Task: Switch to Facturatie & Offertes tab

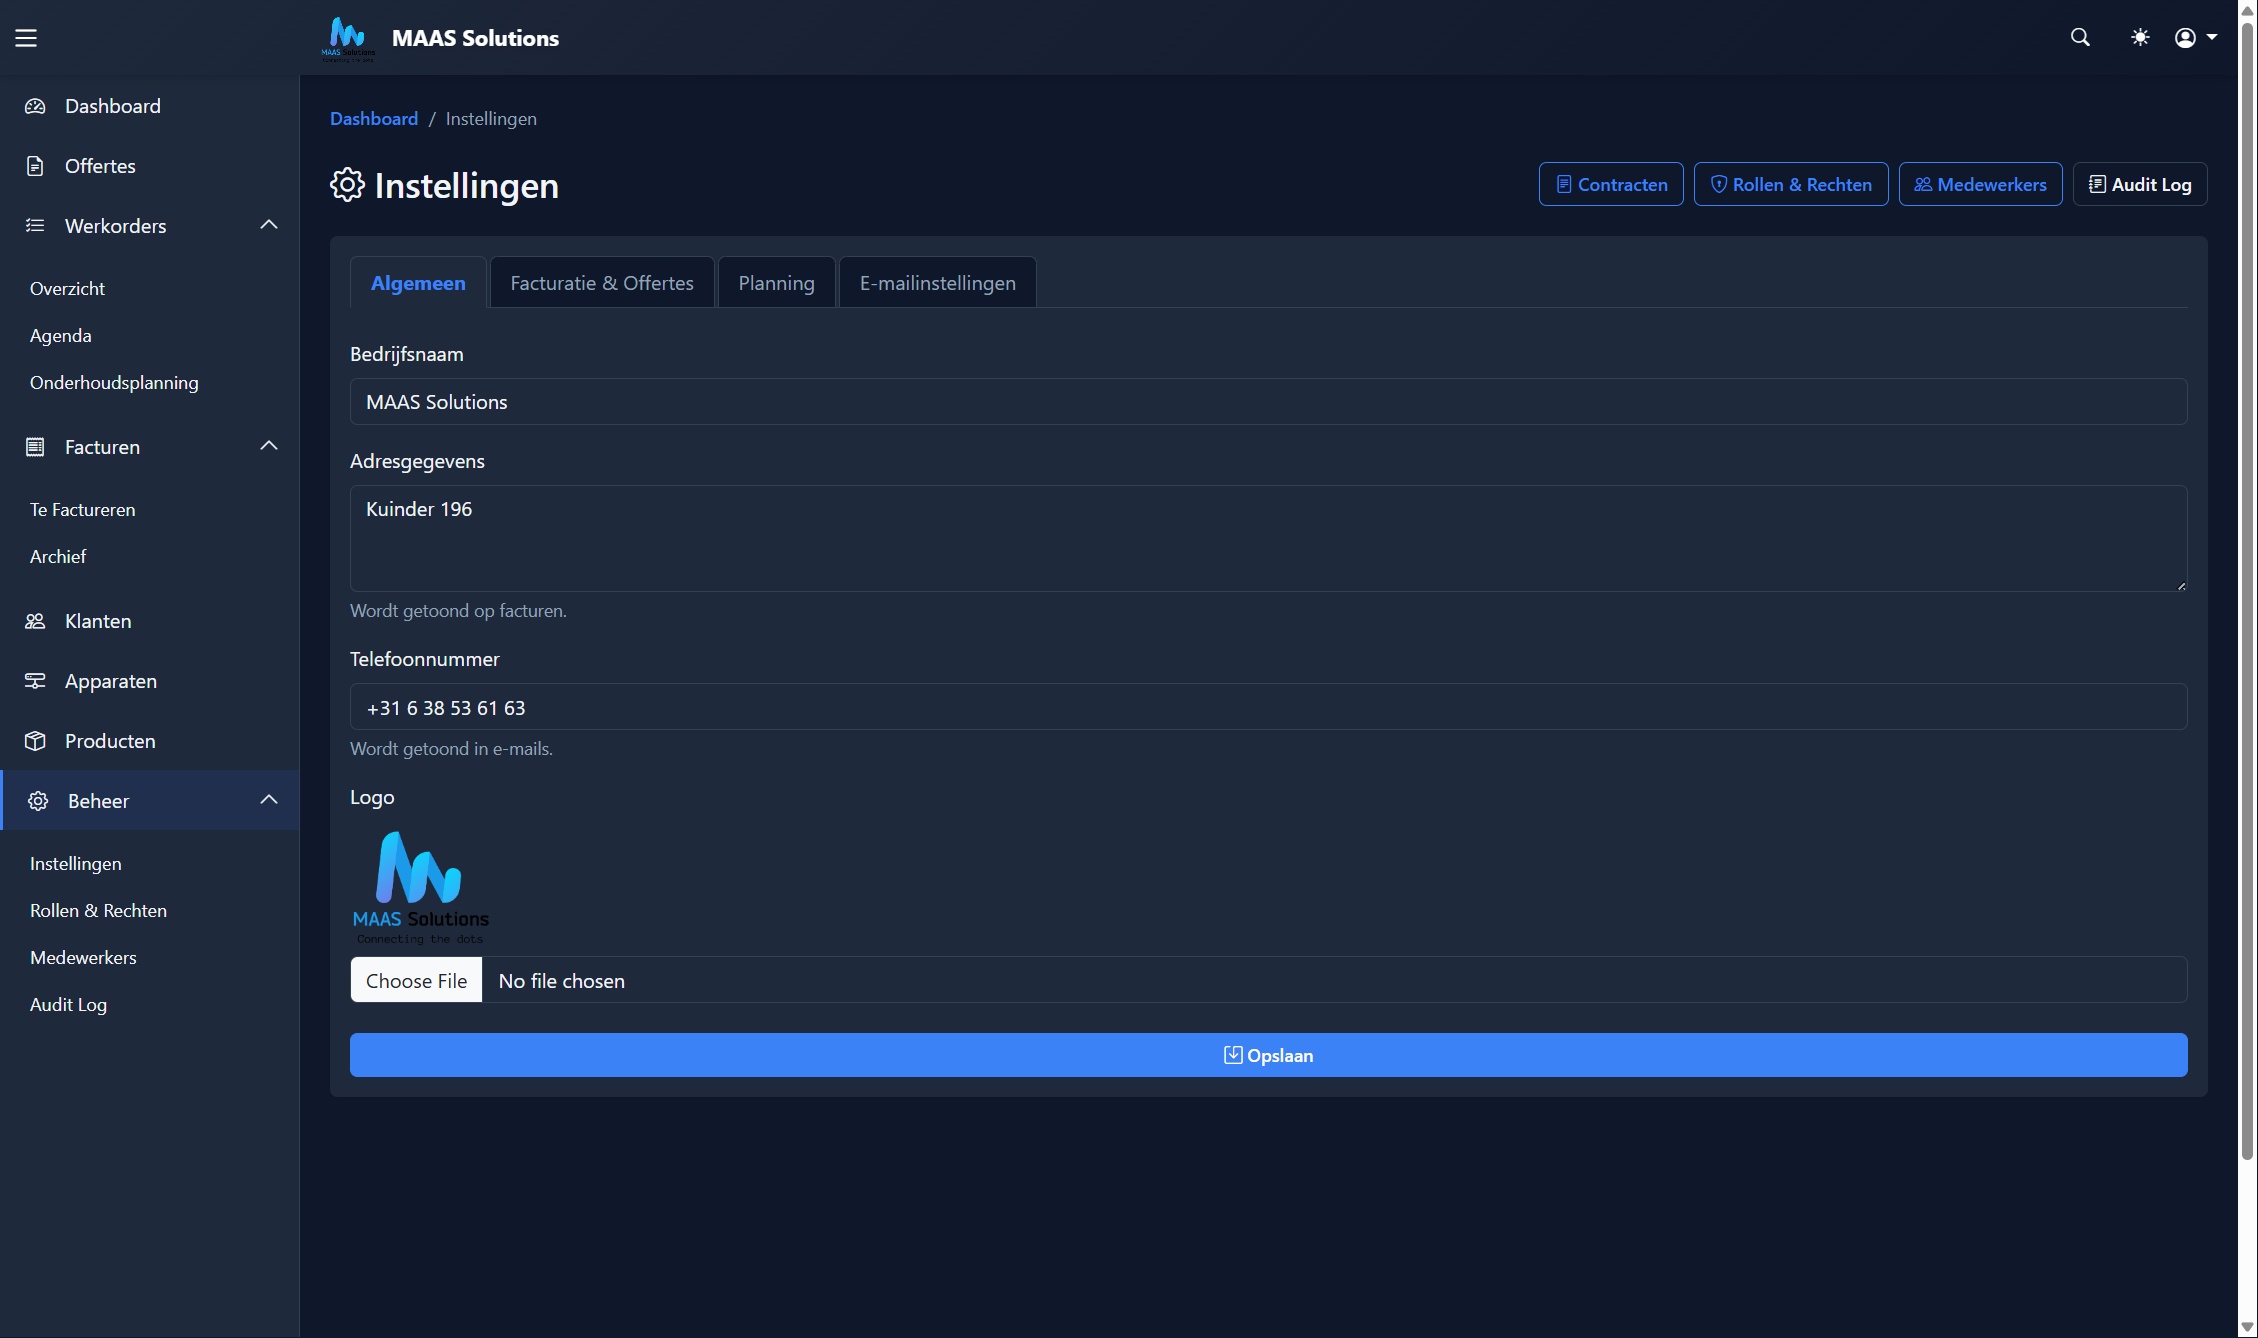Action: point(601,283)
